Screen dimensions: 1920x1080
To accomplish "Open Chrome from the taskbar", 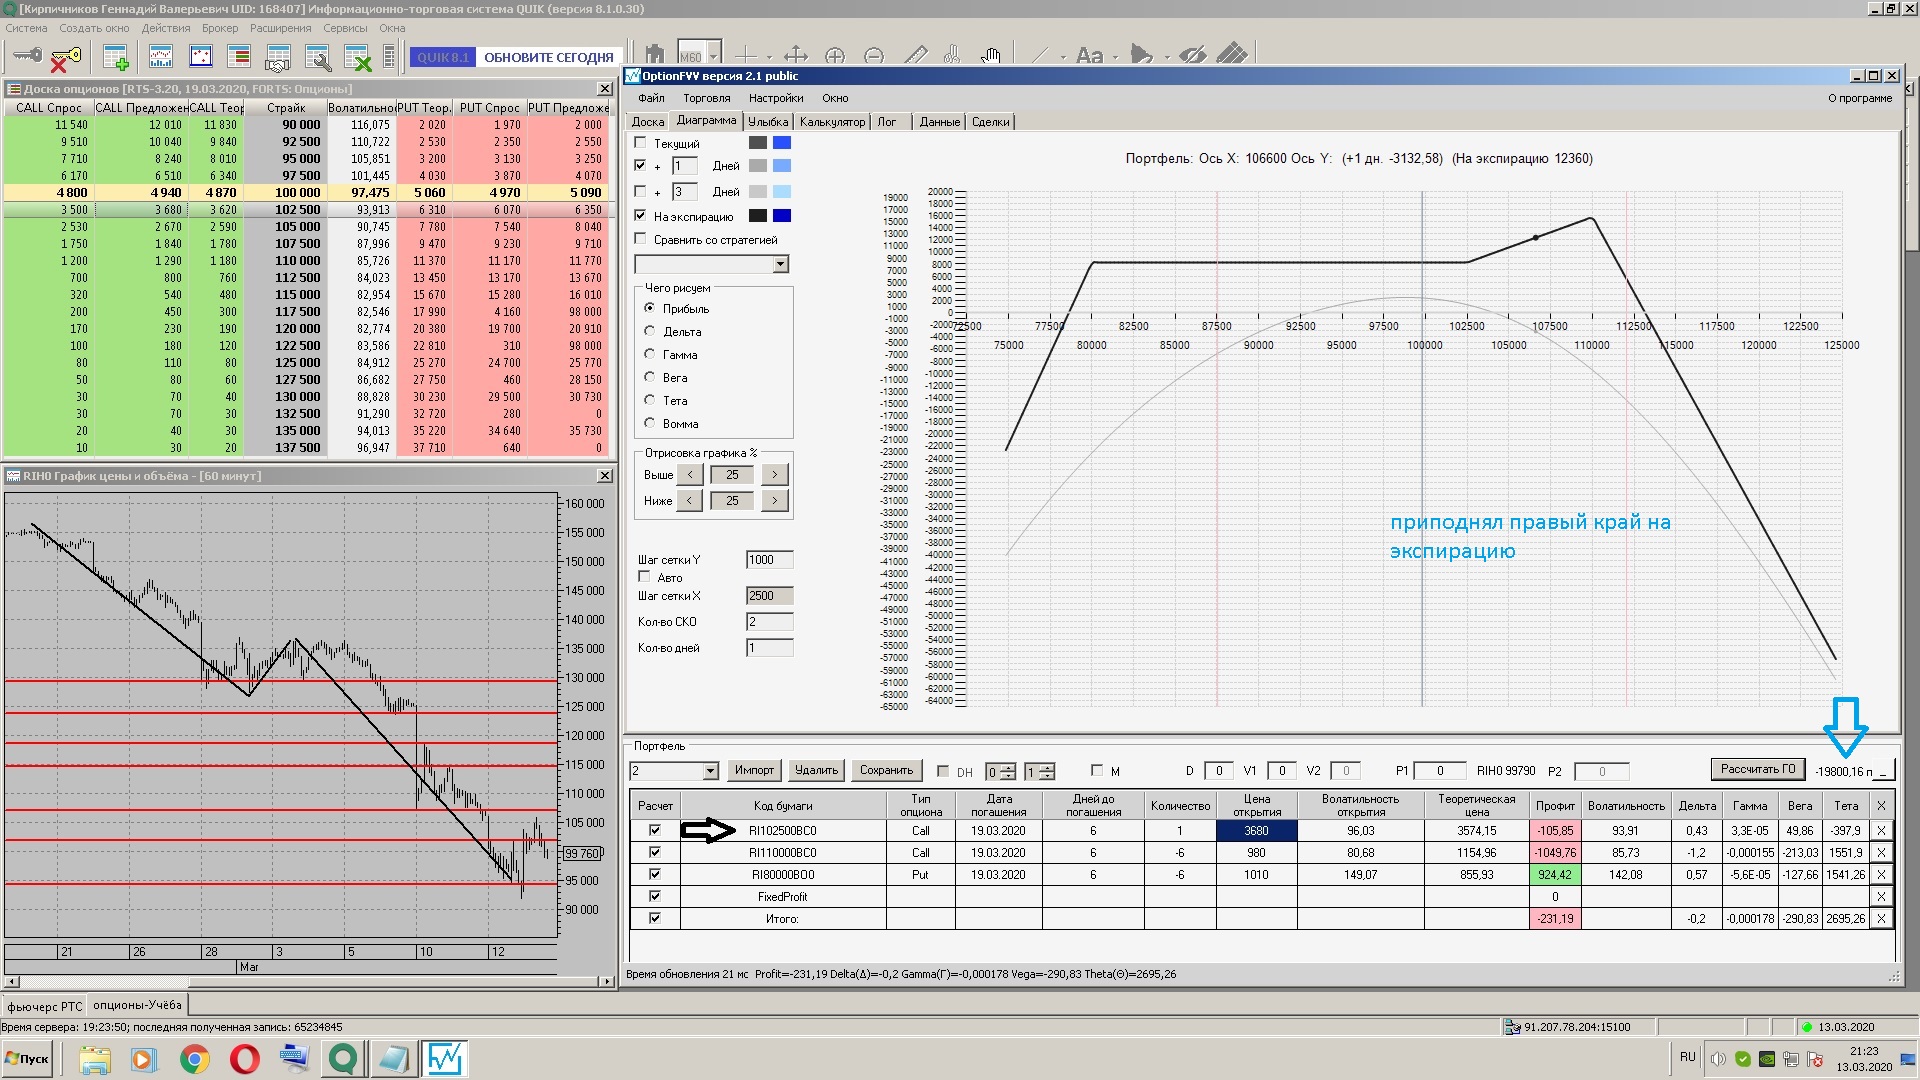I will coord(195,1059).
